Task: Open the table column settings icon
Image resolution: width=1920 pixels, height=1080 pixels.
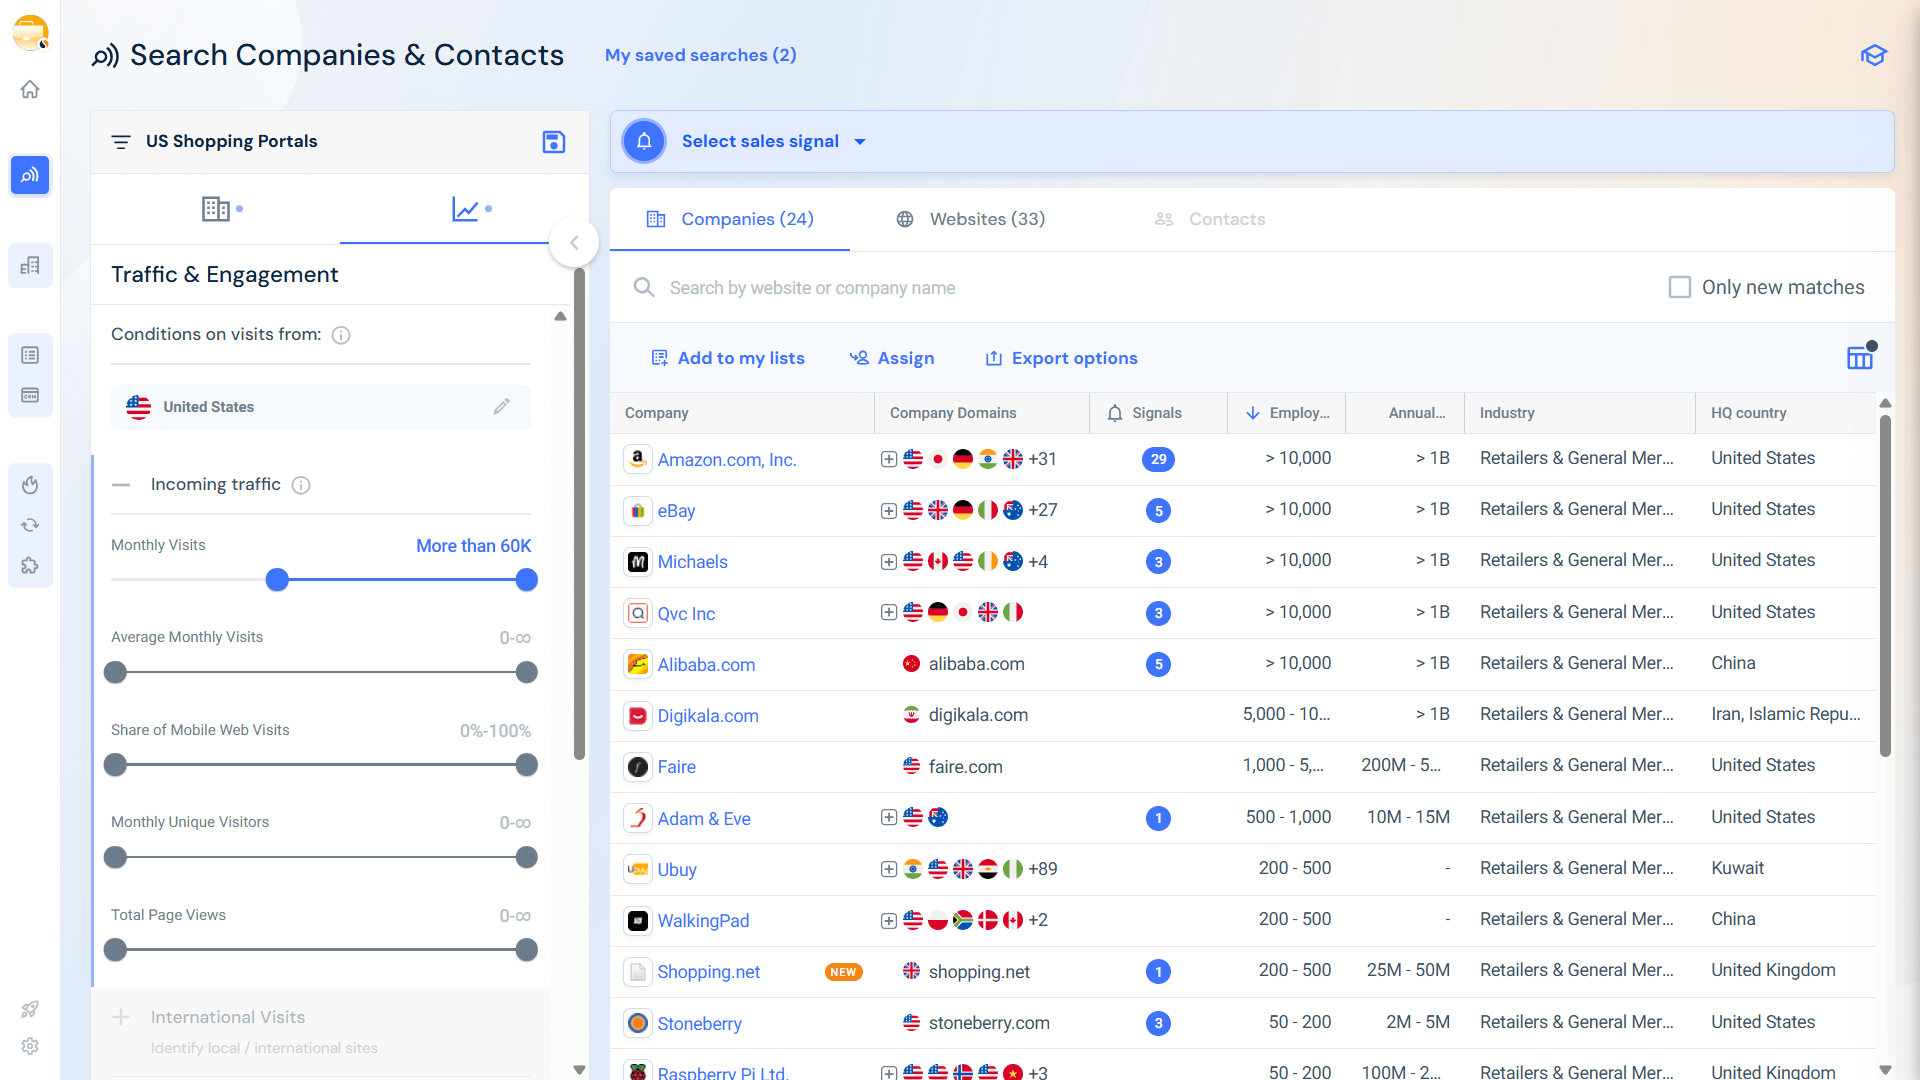Action: coord(1859,358)
